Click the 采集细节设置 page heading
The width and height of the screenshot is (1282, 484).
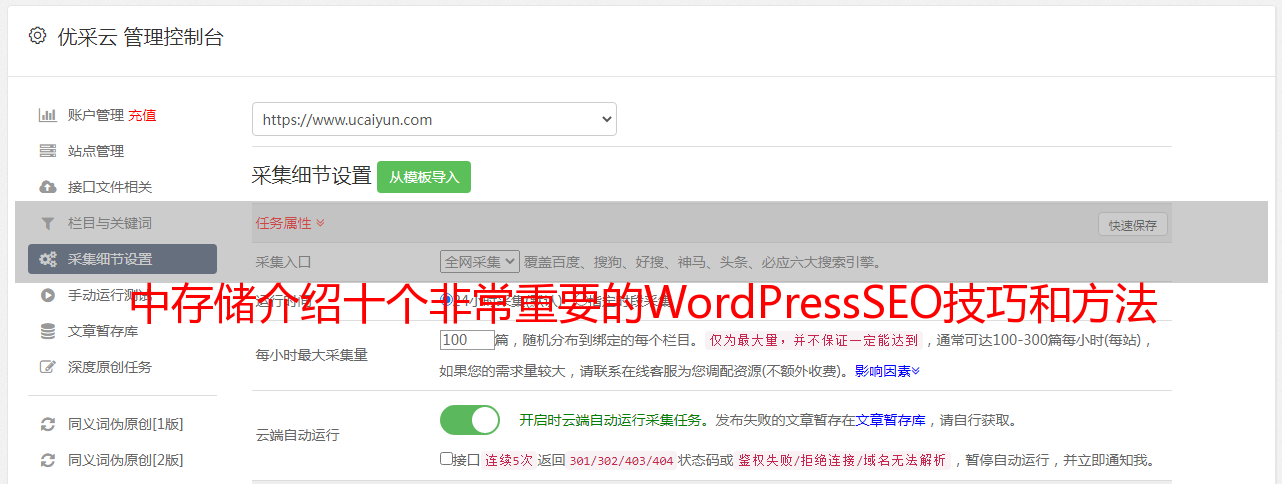[312, 176]
